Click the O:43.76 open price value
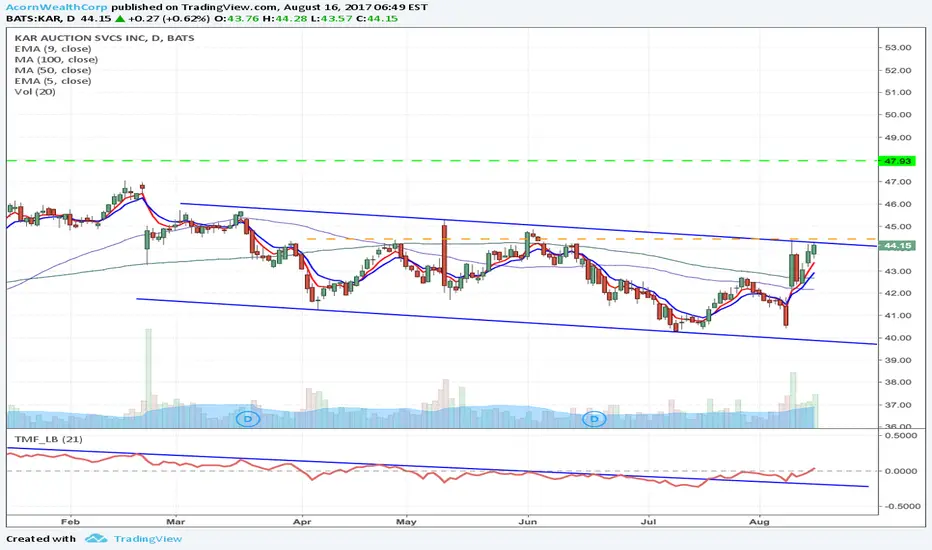Viewport: 932px width, 550px height. (x=237, y=18)
